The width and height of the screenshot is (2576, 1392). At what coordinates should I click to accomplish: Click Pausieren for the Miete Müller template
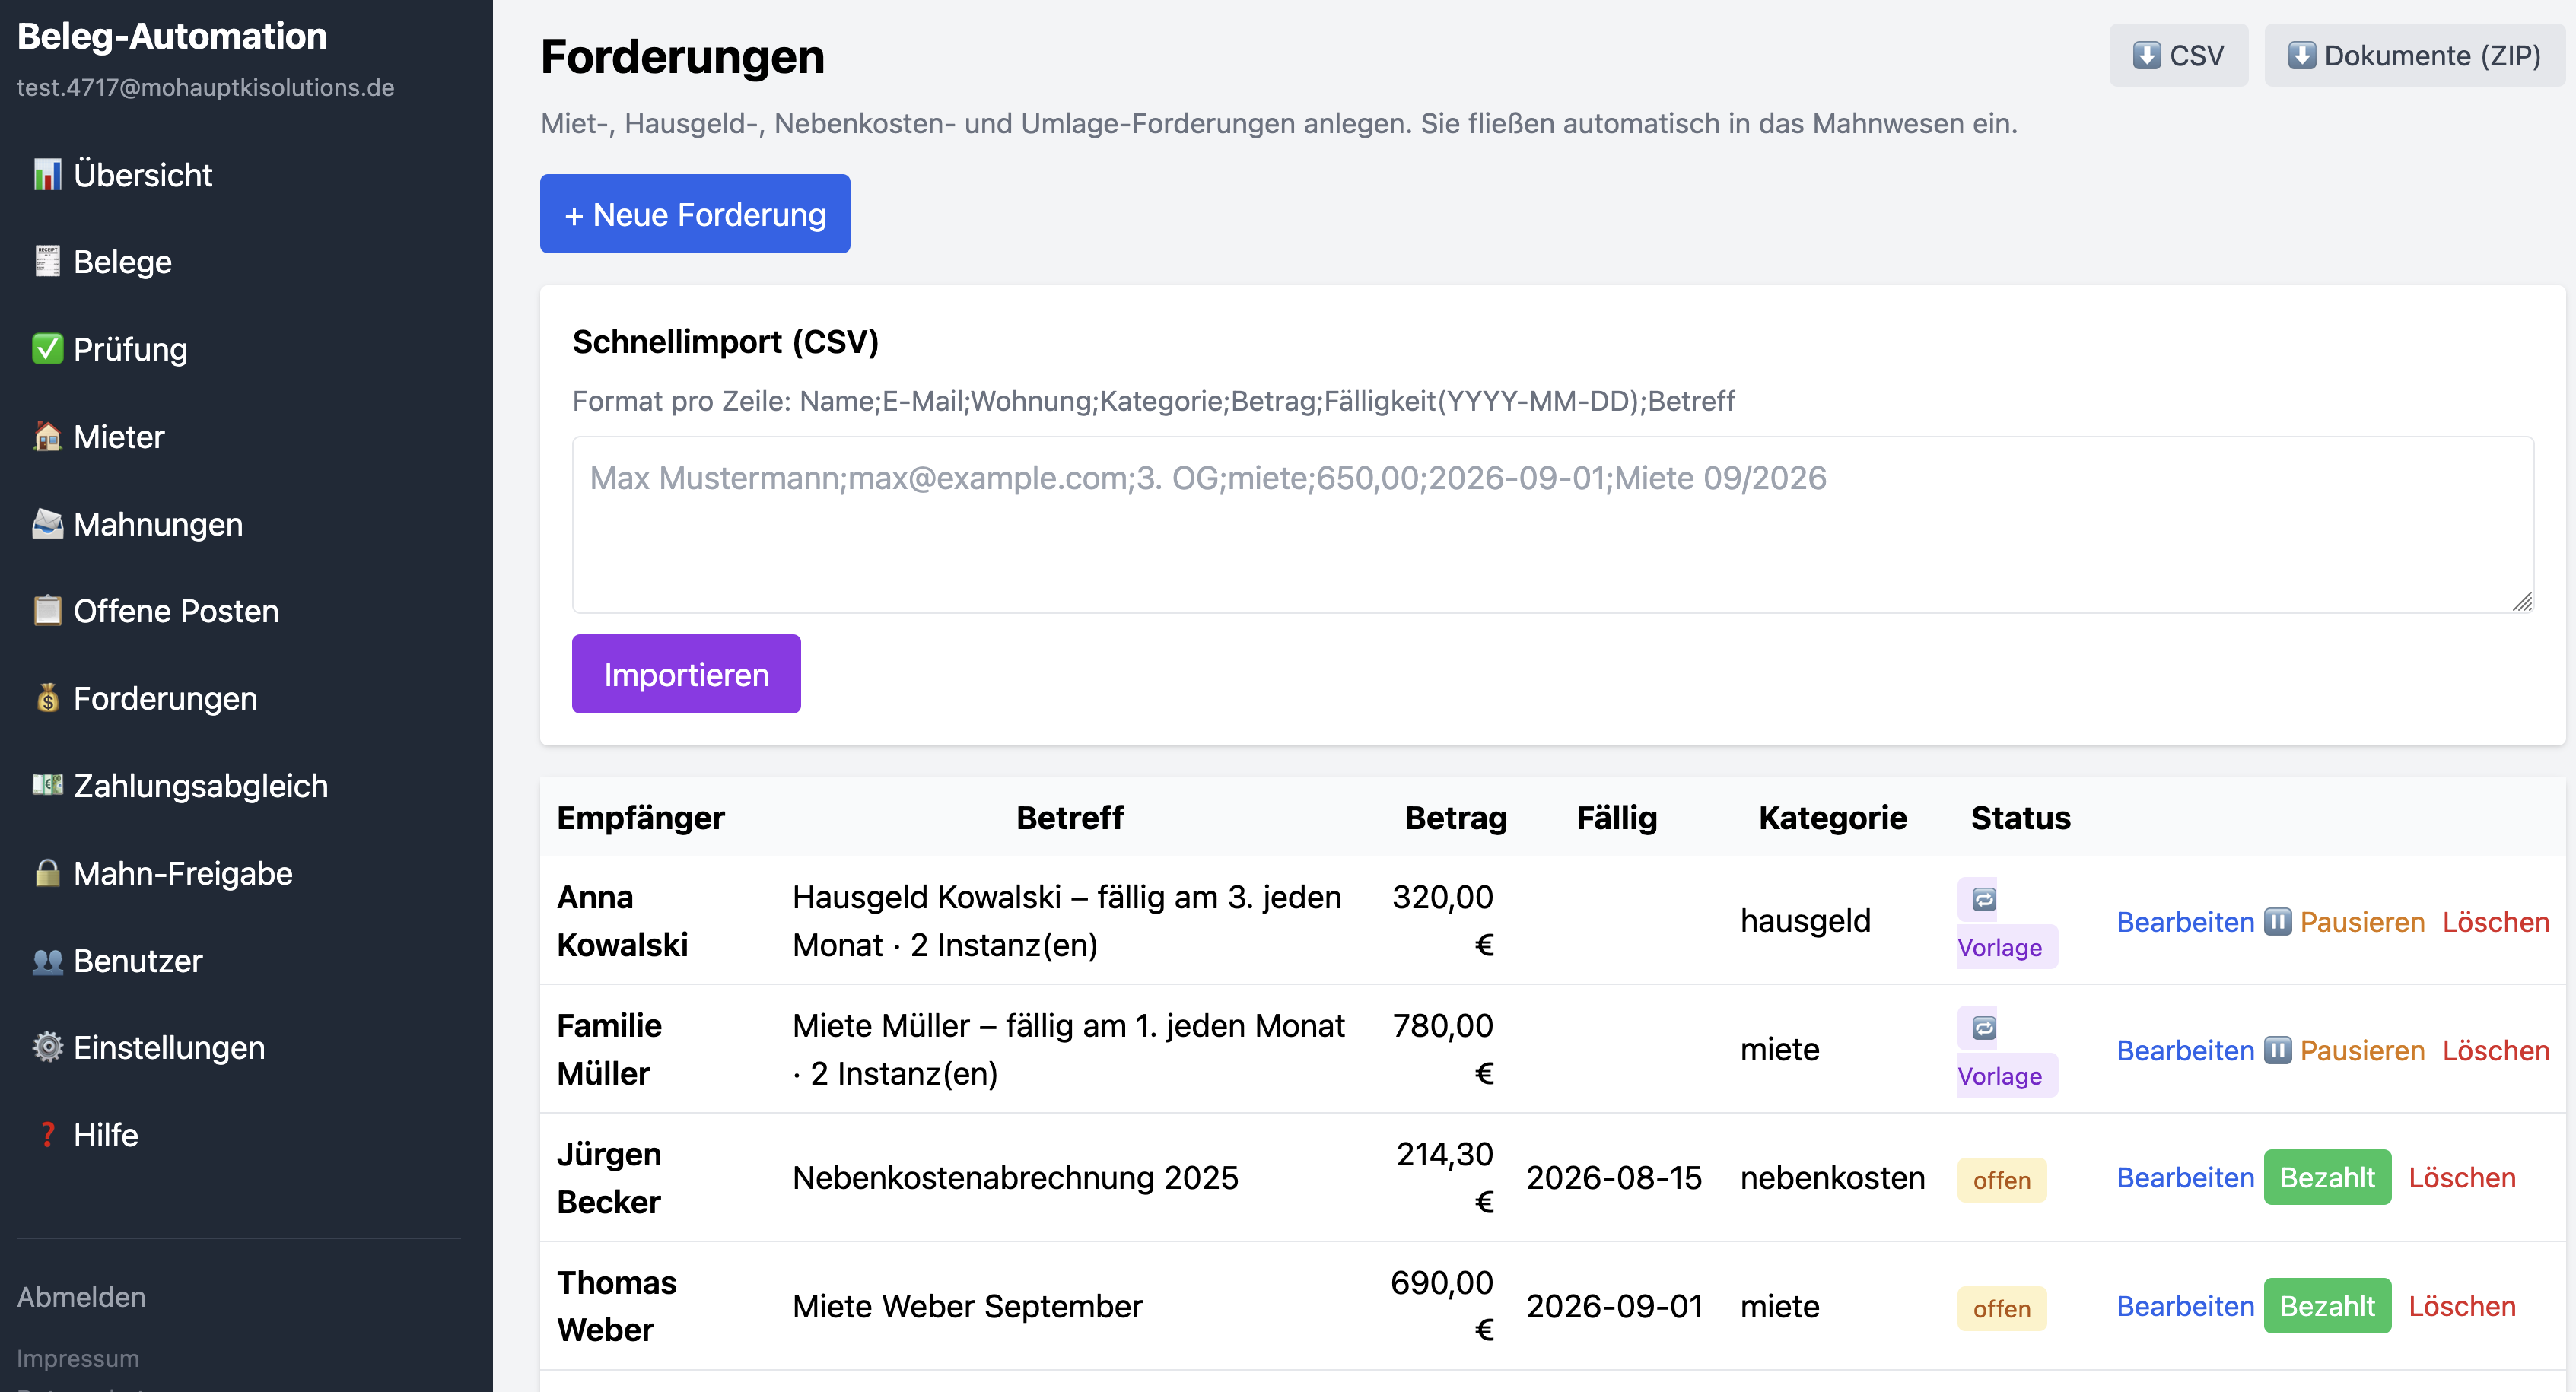(2362, 1050)
